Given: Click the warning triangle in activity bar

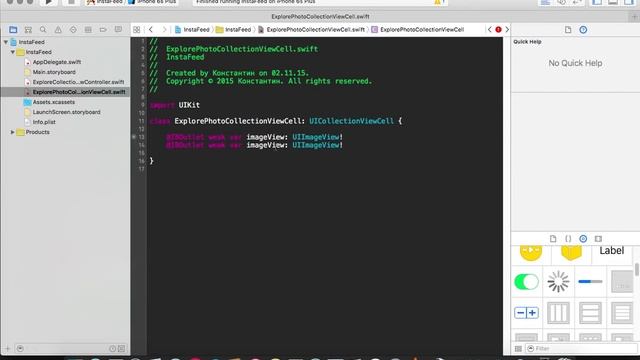Looking at the screenshot, I should point(438,2).
